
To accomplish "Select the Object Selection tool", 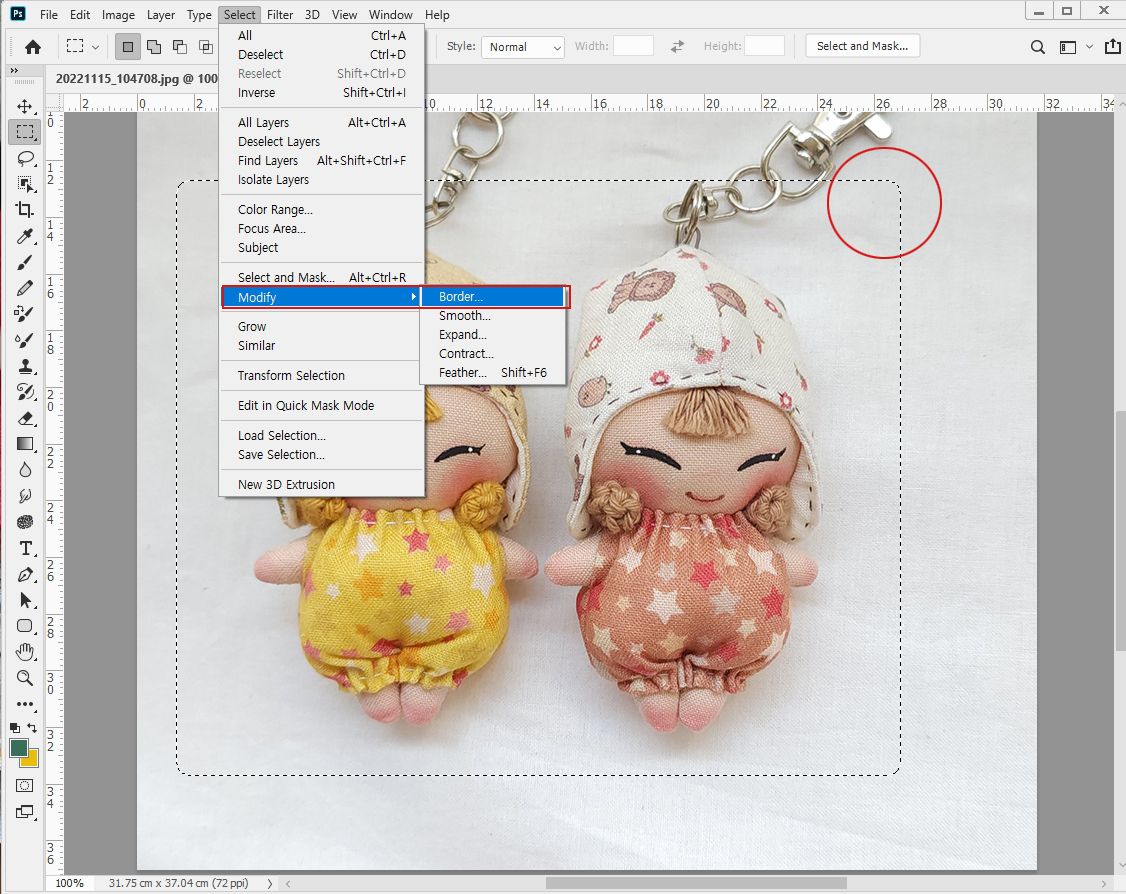I will tap(25, 184).
